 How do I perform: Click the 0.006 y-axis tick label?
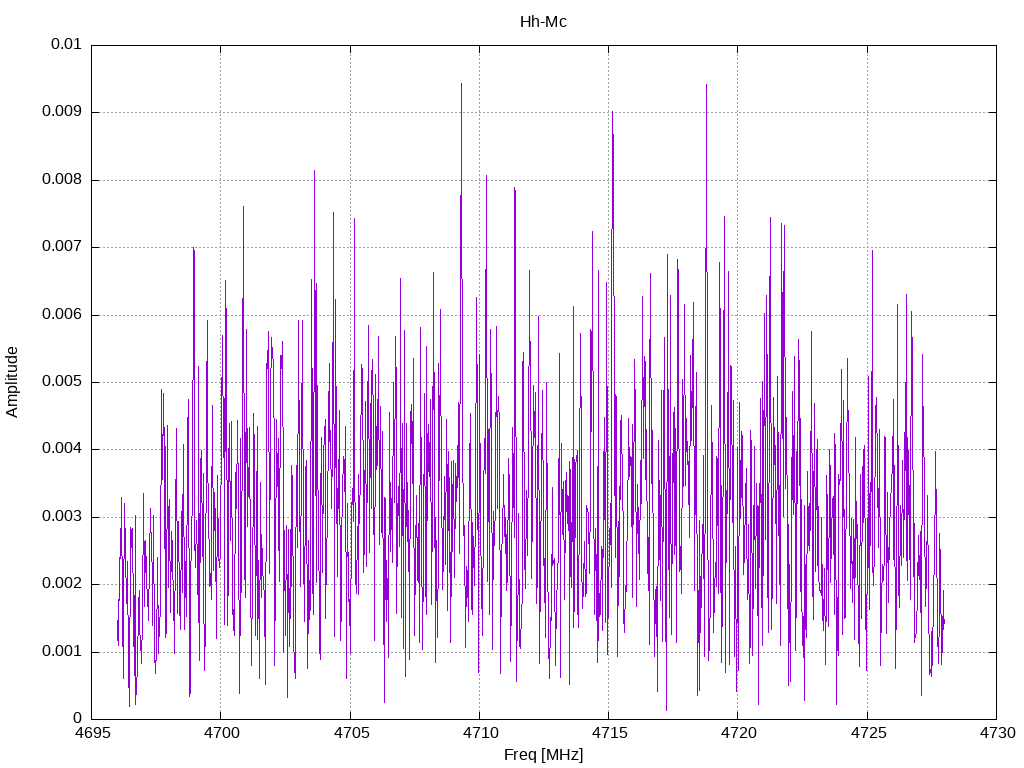tap(62, 314)
